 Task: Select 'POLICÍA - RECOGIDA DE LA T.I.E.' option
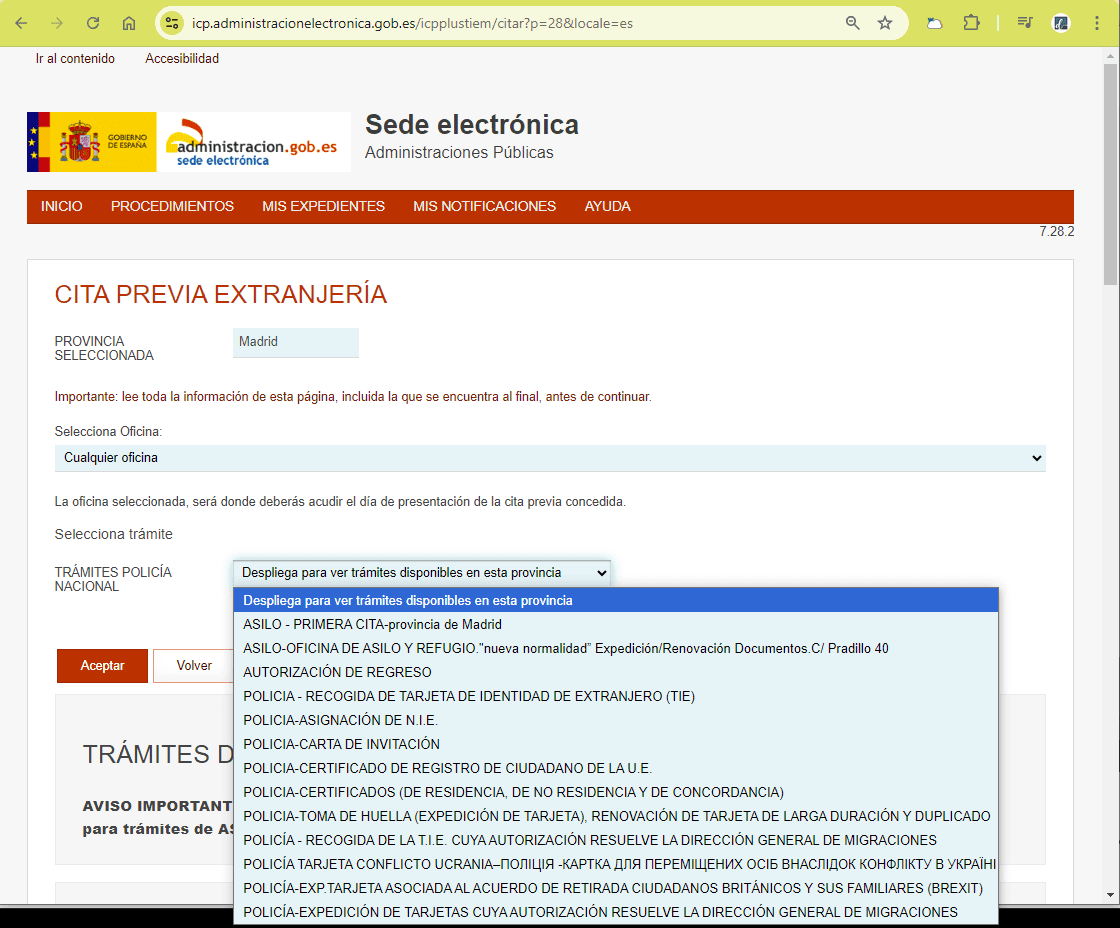click(x=616, y=840)
